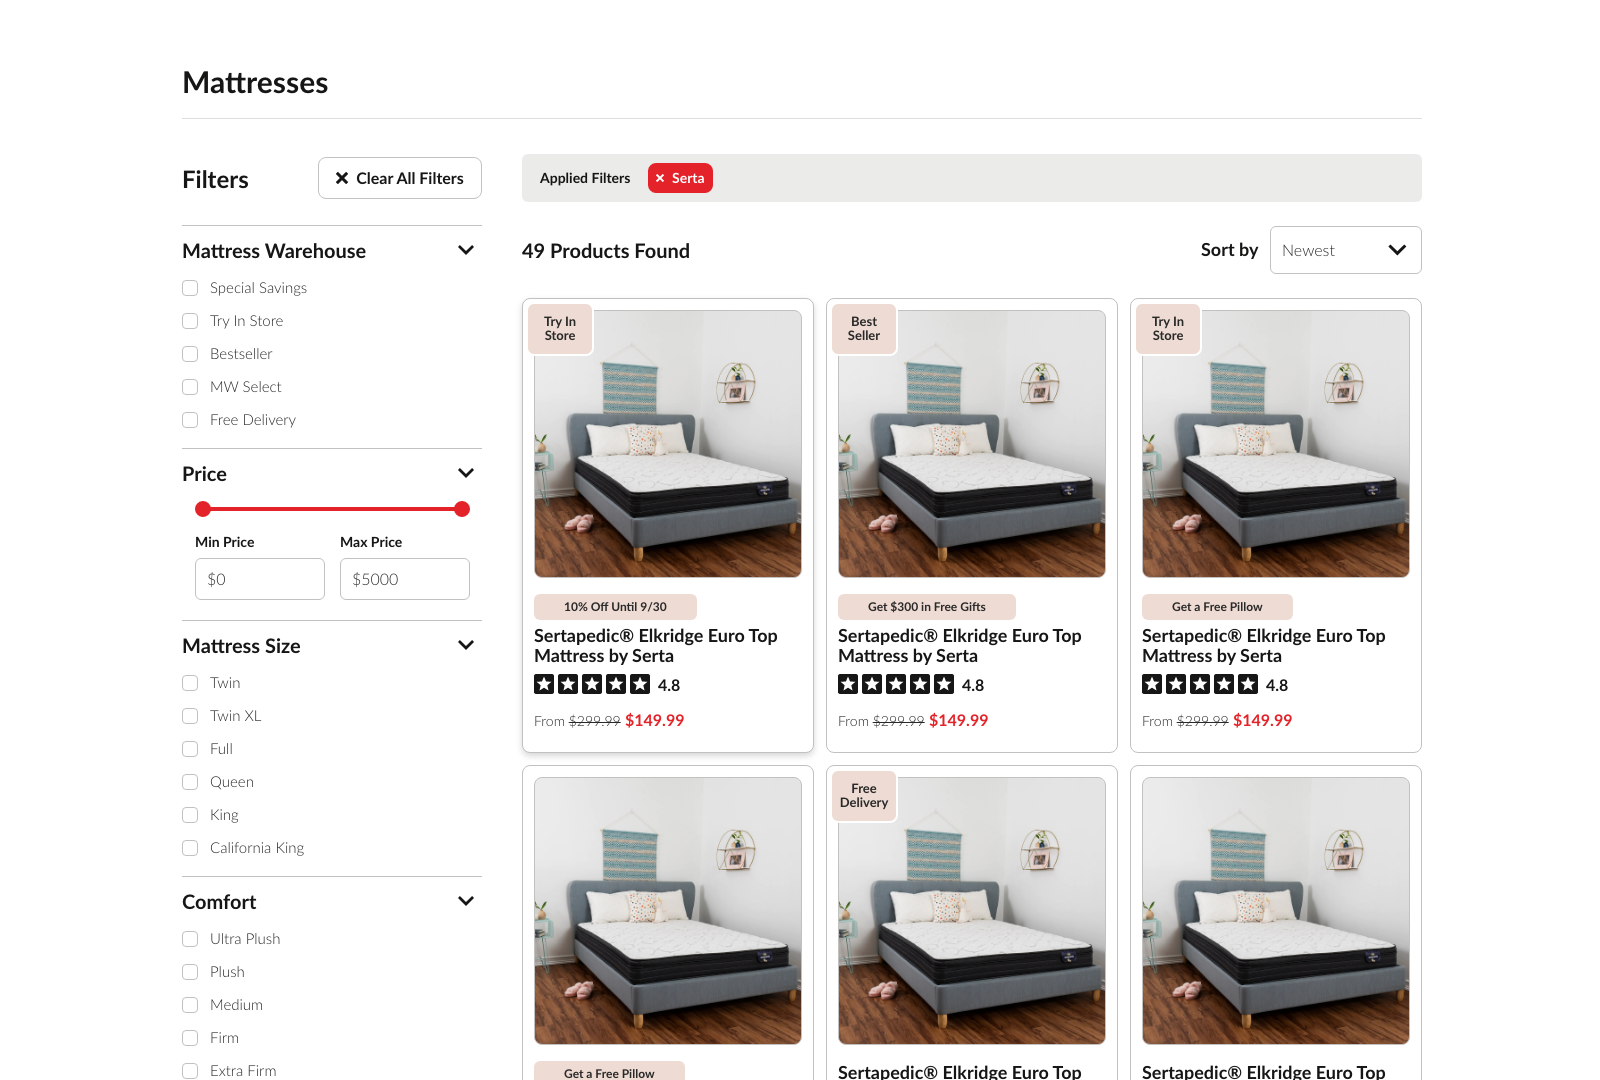Open the Best Seller mattress image
The width and height of the screenshot is (1600, 1080).
[972, 444]
